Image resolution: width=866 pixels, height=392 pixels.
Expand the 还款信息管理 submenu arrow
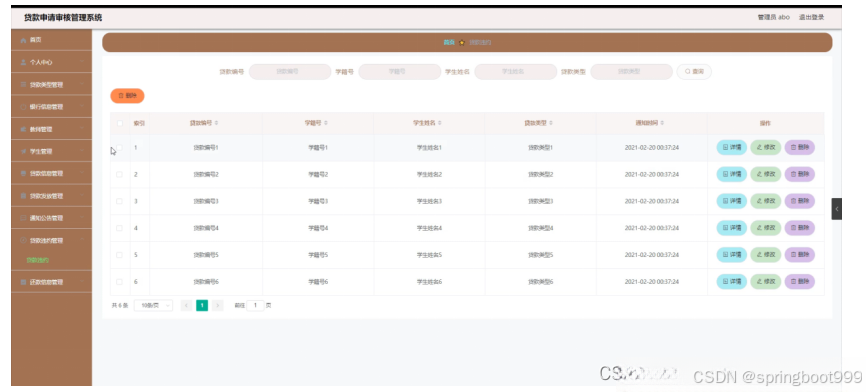(x=82, y=282)
